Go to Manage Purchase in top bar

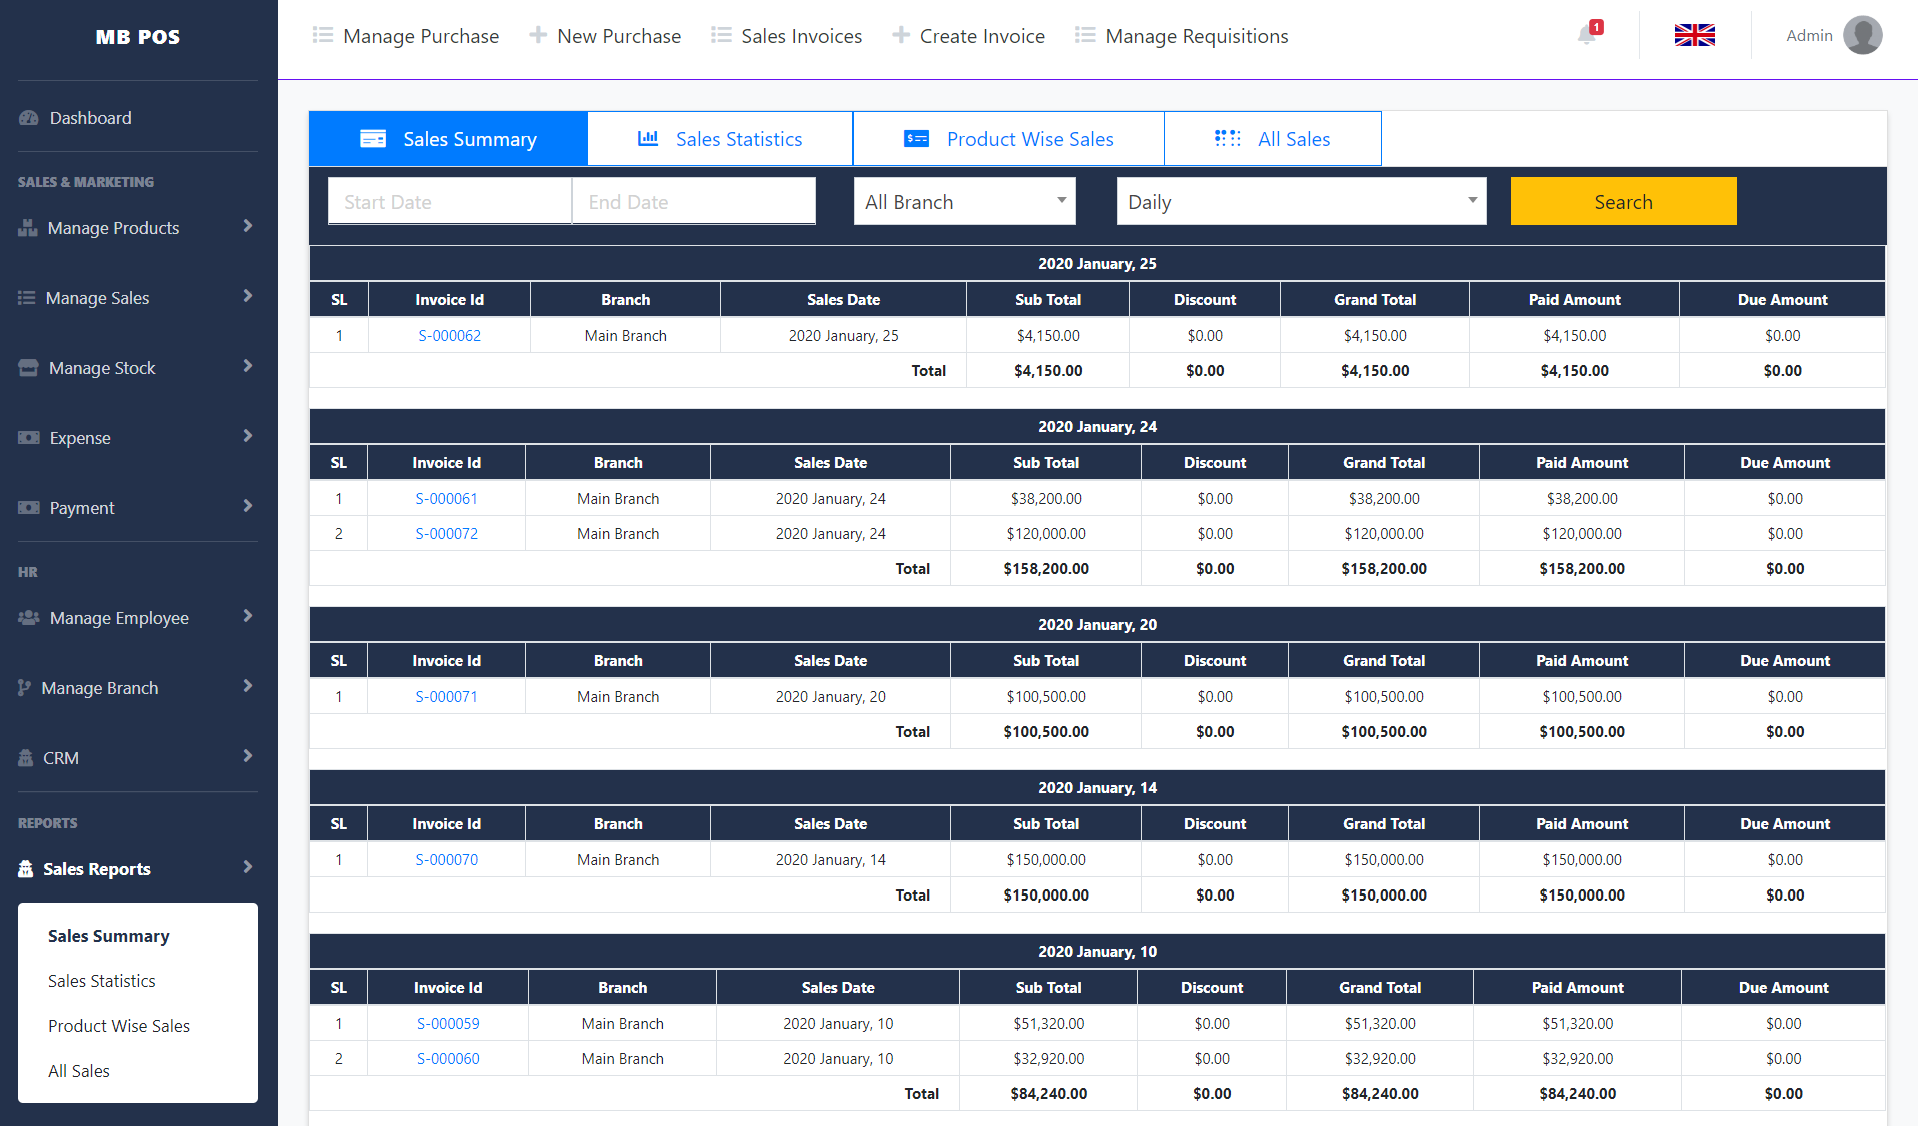coord(406,36)
